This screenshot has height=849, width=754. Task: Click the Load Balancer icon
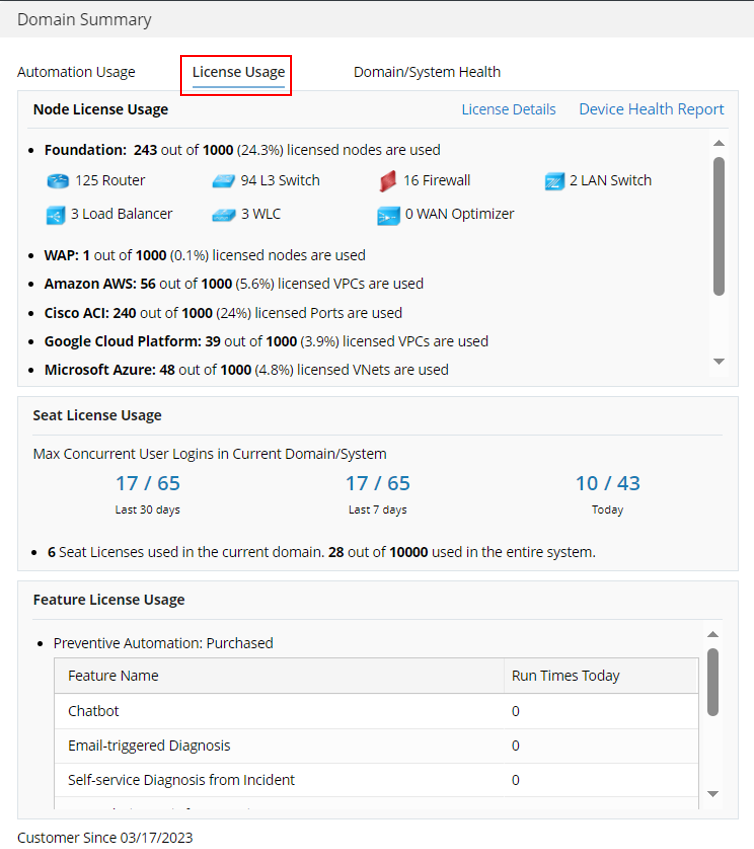pos(55,214)
